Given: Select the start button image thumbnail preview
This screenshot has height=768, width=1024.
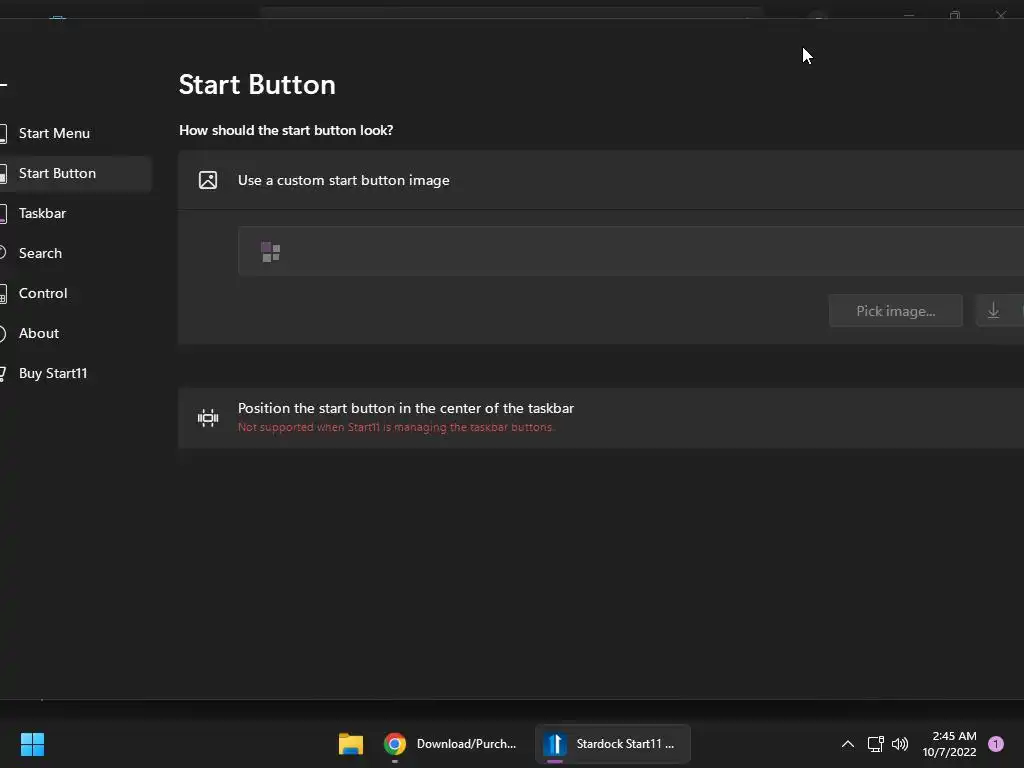Looking at the screenshot, I should coord(270,252).
